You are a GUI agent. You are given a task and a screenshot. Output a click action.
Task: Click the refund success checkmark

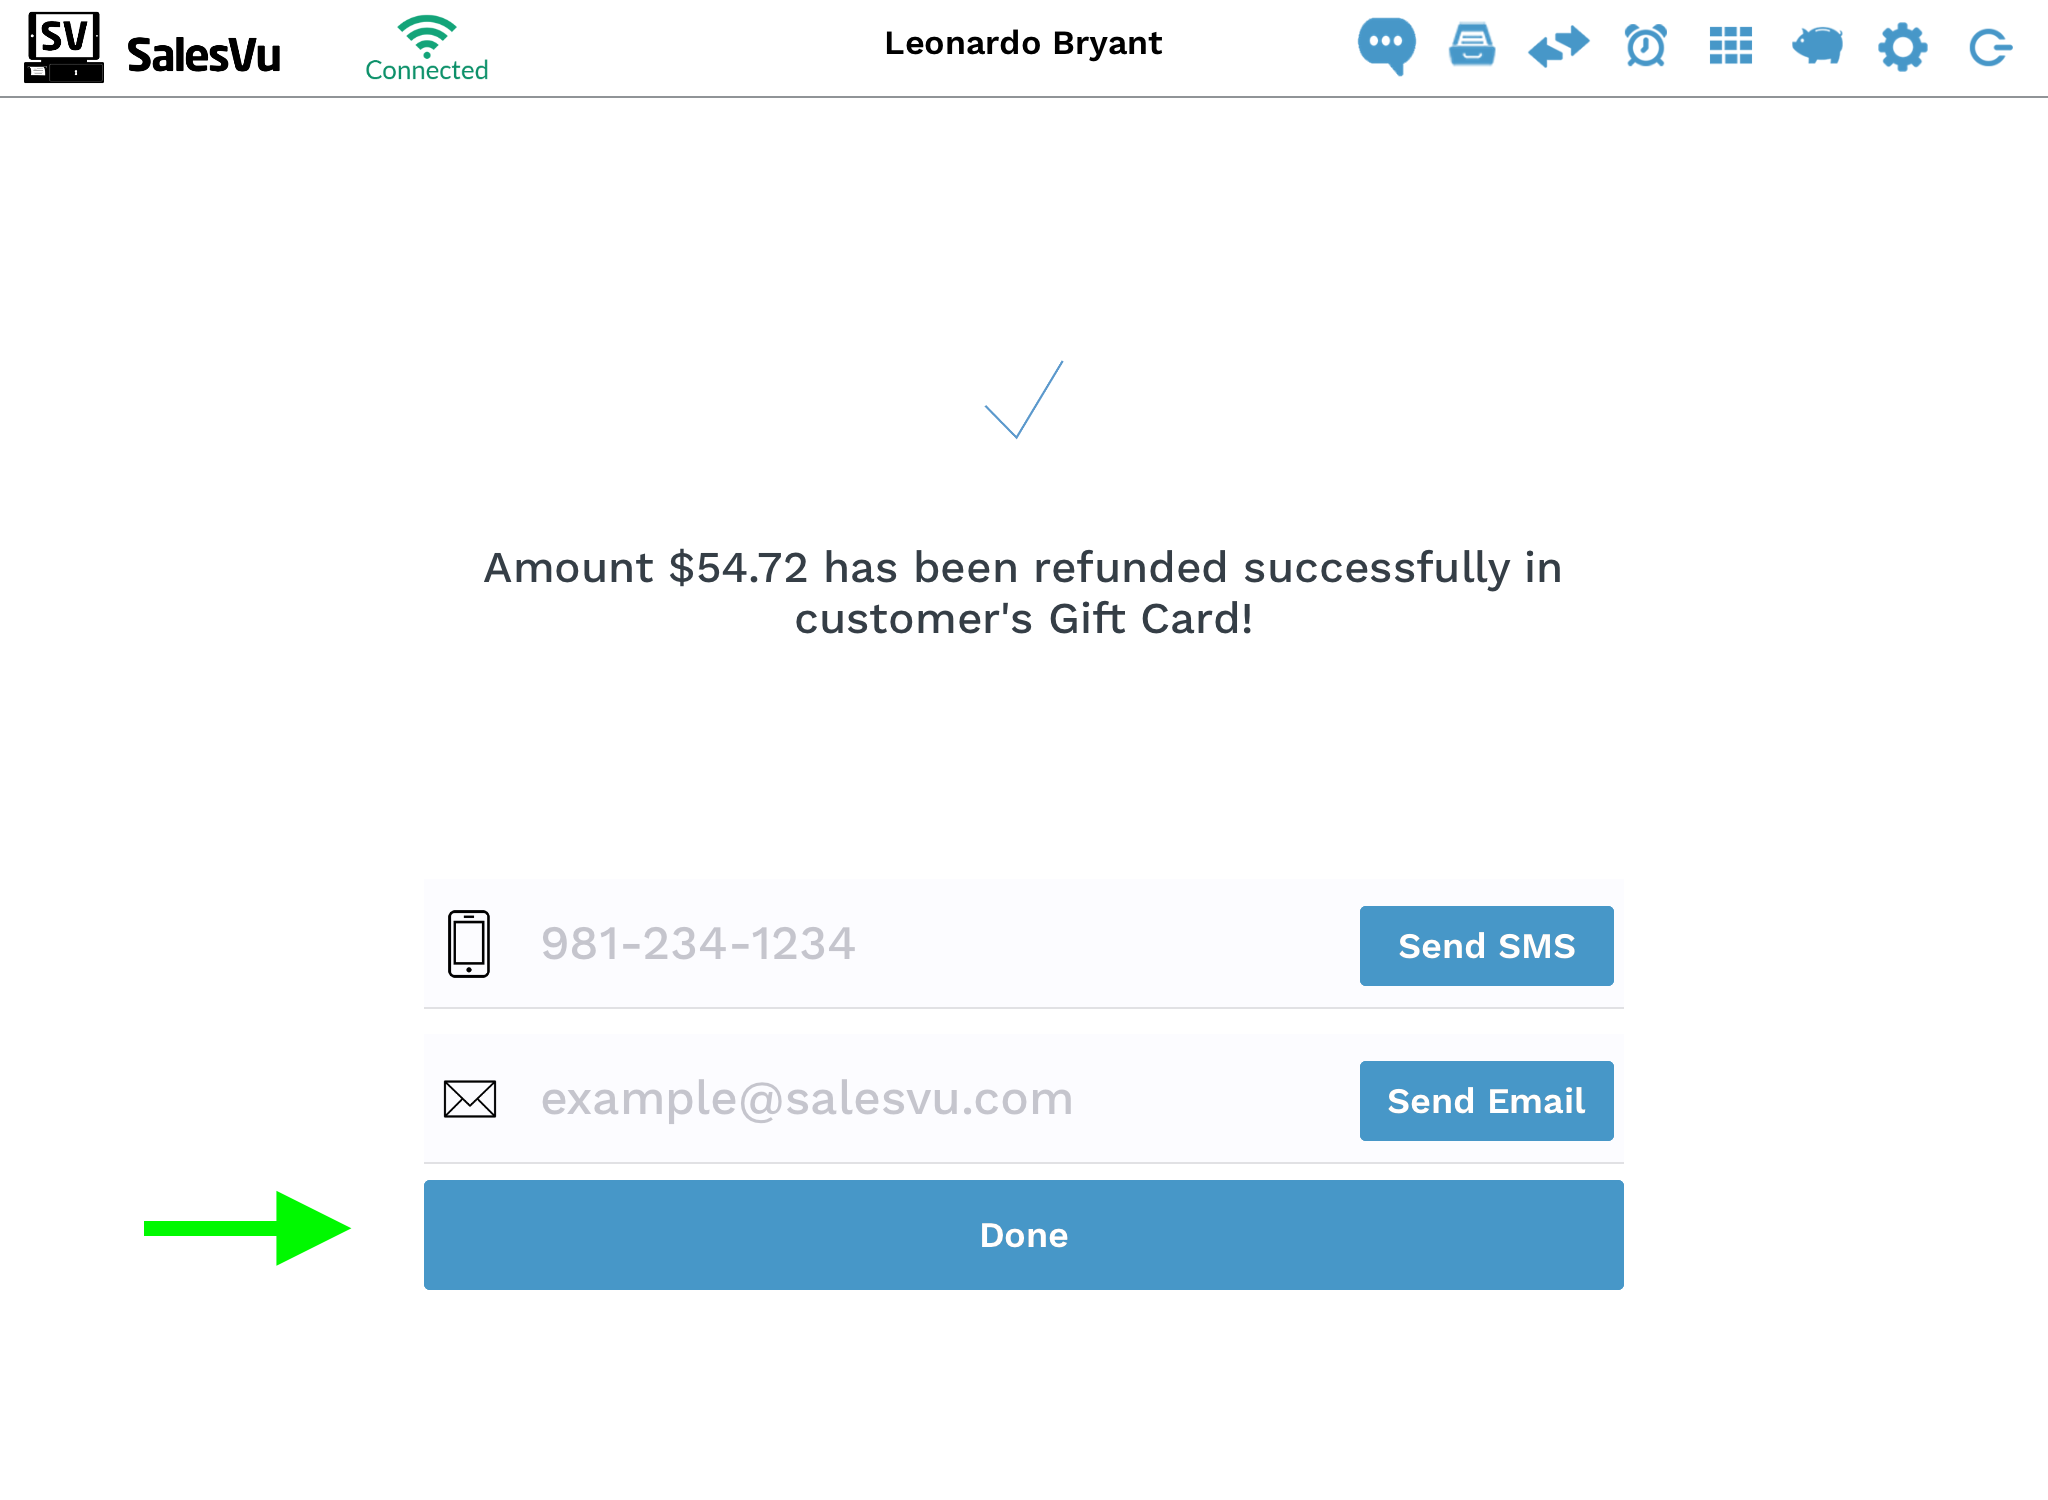(1023, 399)
